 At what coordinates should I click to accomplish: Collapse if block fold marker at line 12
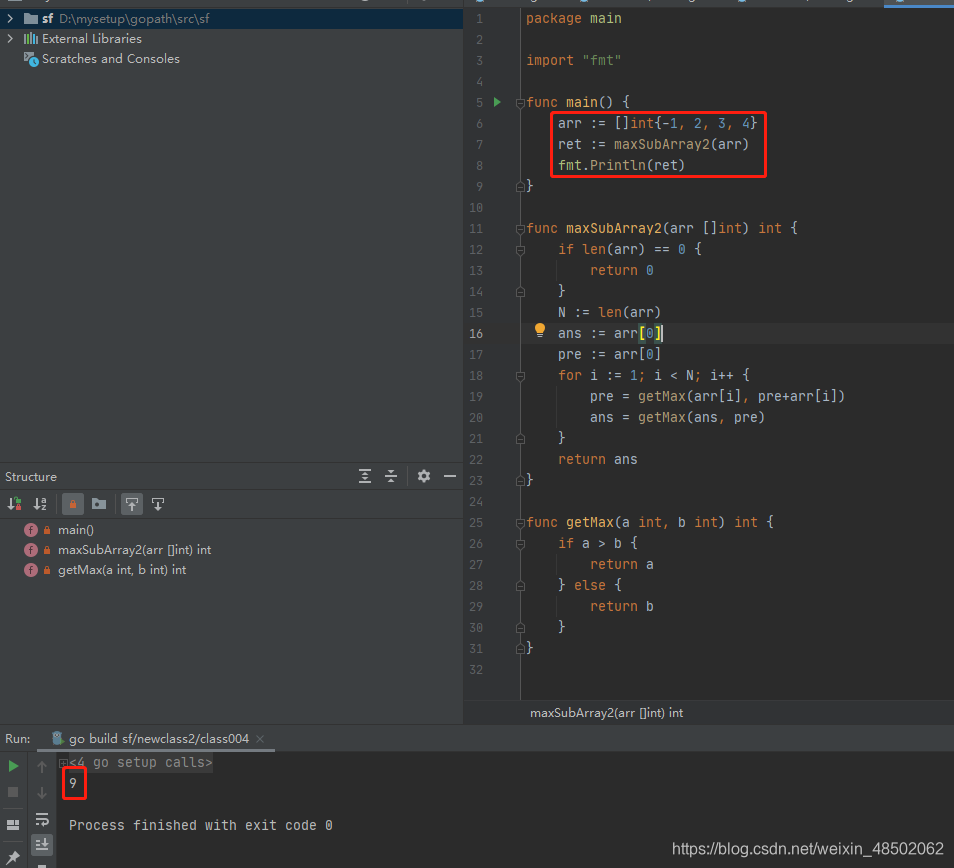[520, 250]
